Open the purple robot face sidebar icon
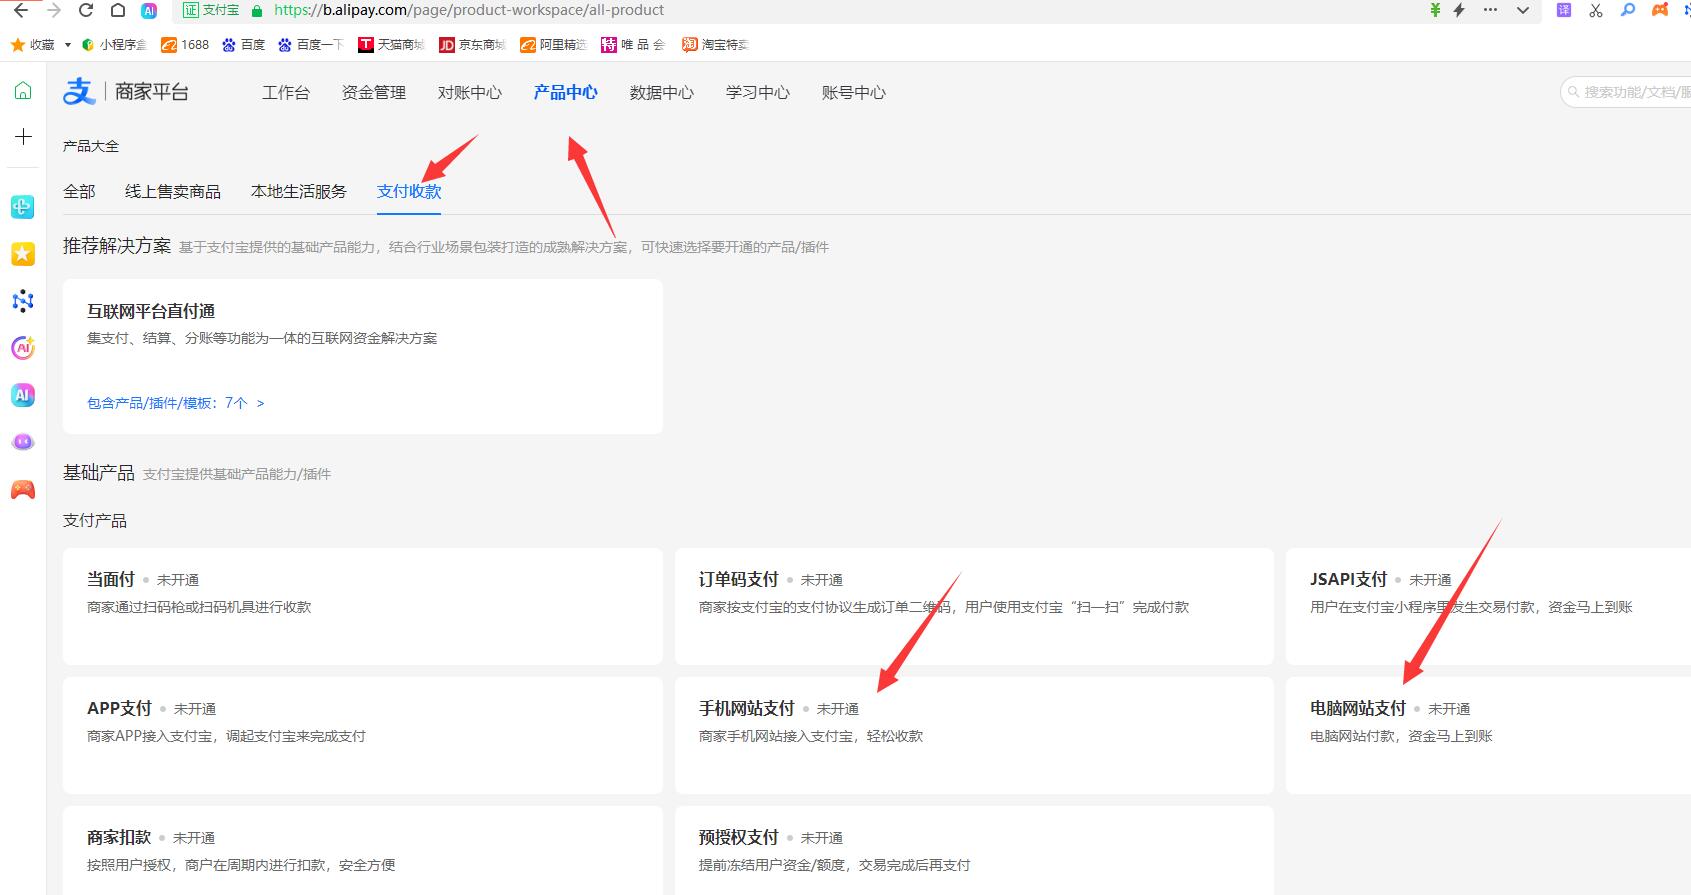1691x895 pixels. (x=23, y=442)
